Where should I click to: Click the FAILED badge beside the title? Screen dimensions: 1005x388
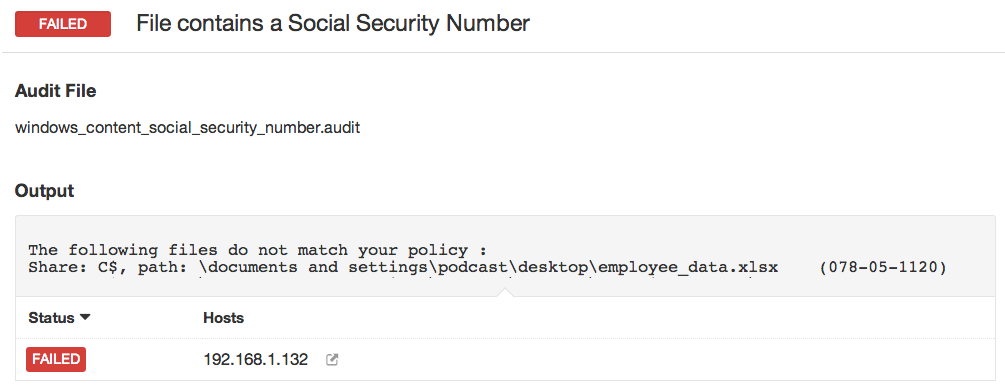tap(63, 24)
